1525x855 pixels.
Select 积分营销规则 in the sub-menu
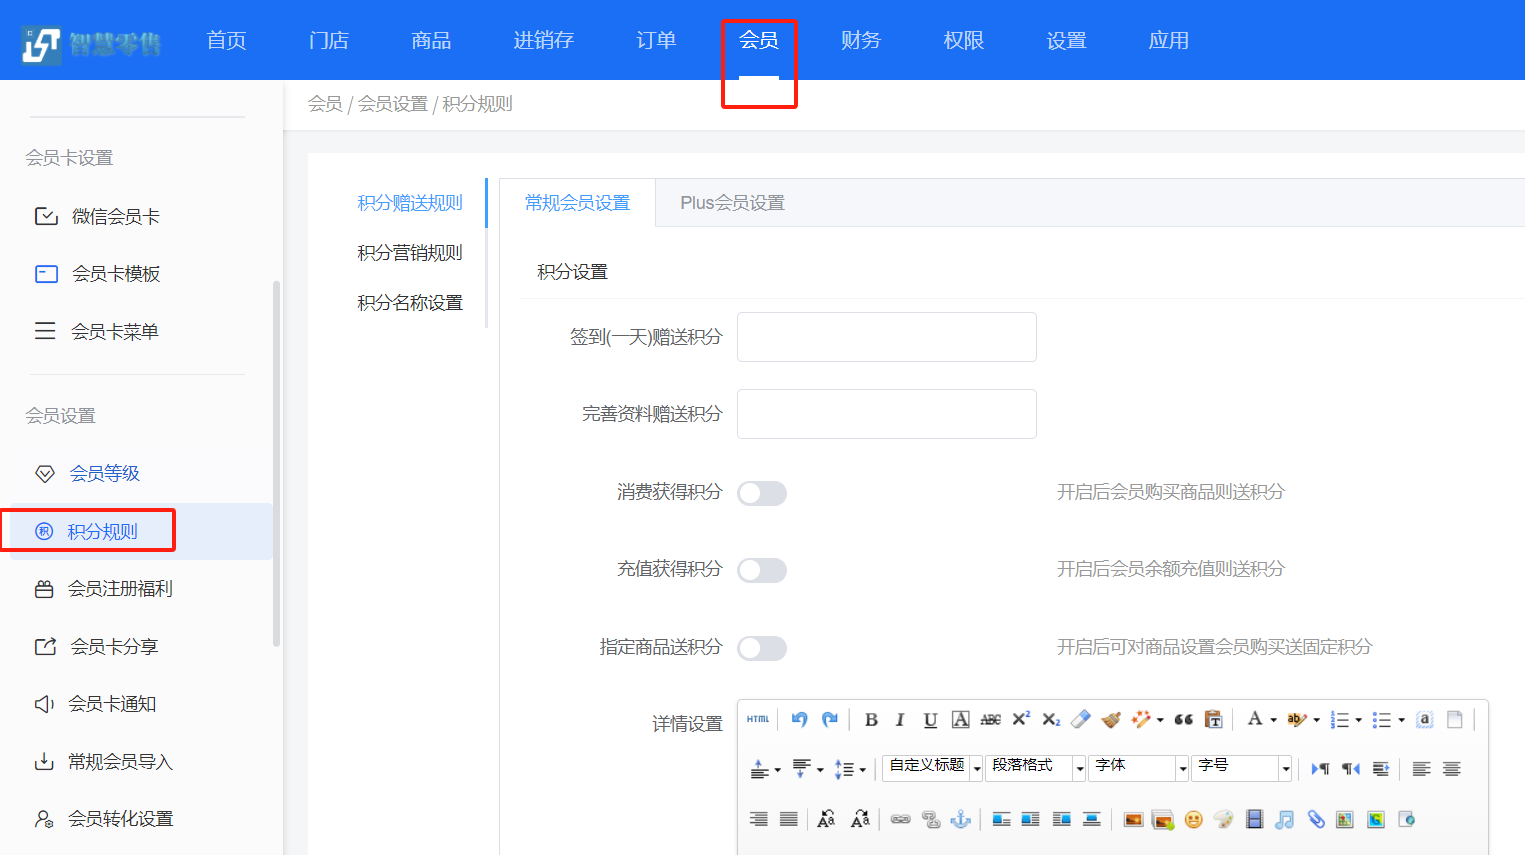[x=410, y=253]
